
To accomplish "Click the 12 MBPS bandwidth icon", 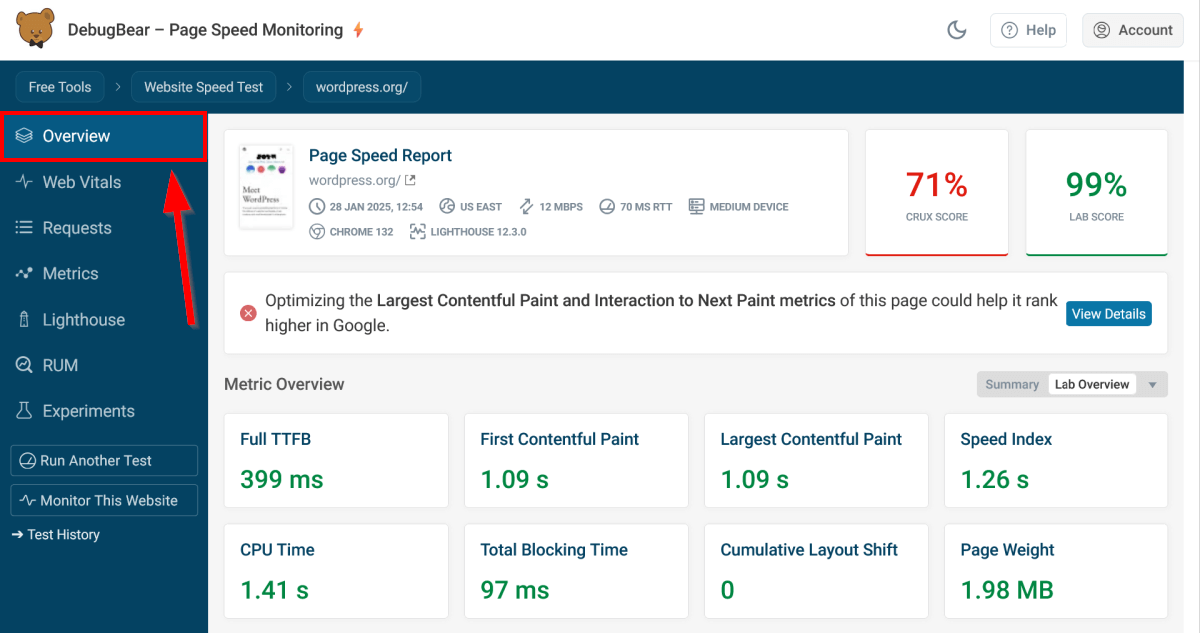I will 527,207.
